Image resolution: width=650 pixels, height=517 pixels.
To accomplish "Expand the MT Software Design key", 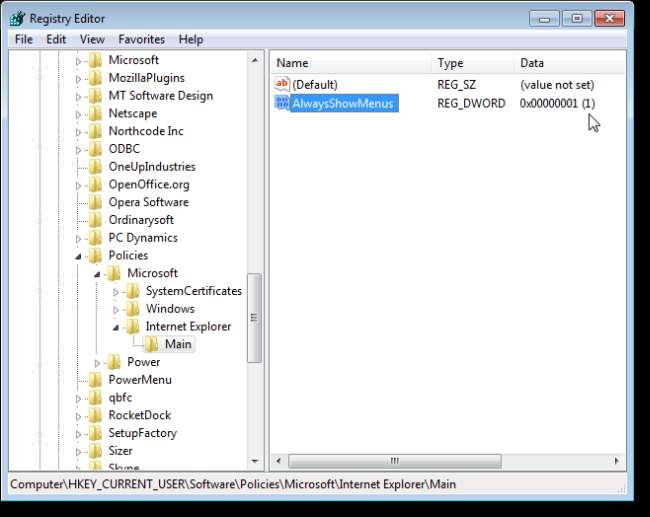I will pos(78,97).
